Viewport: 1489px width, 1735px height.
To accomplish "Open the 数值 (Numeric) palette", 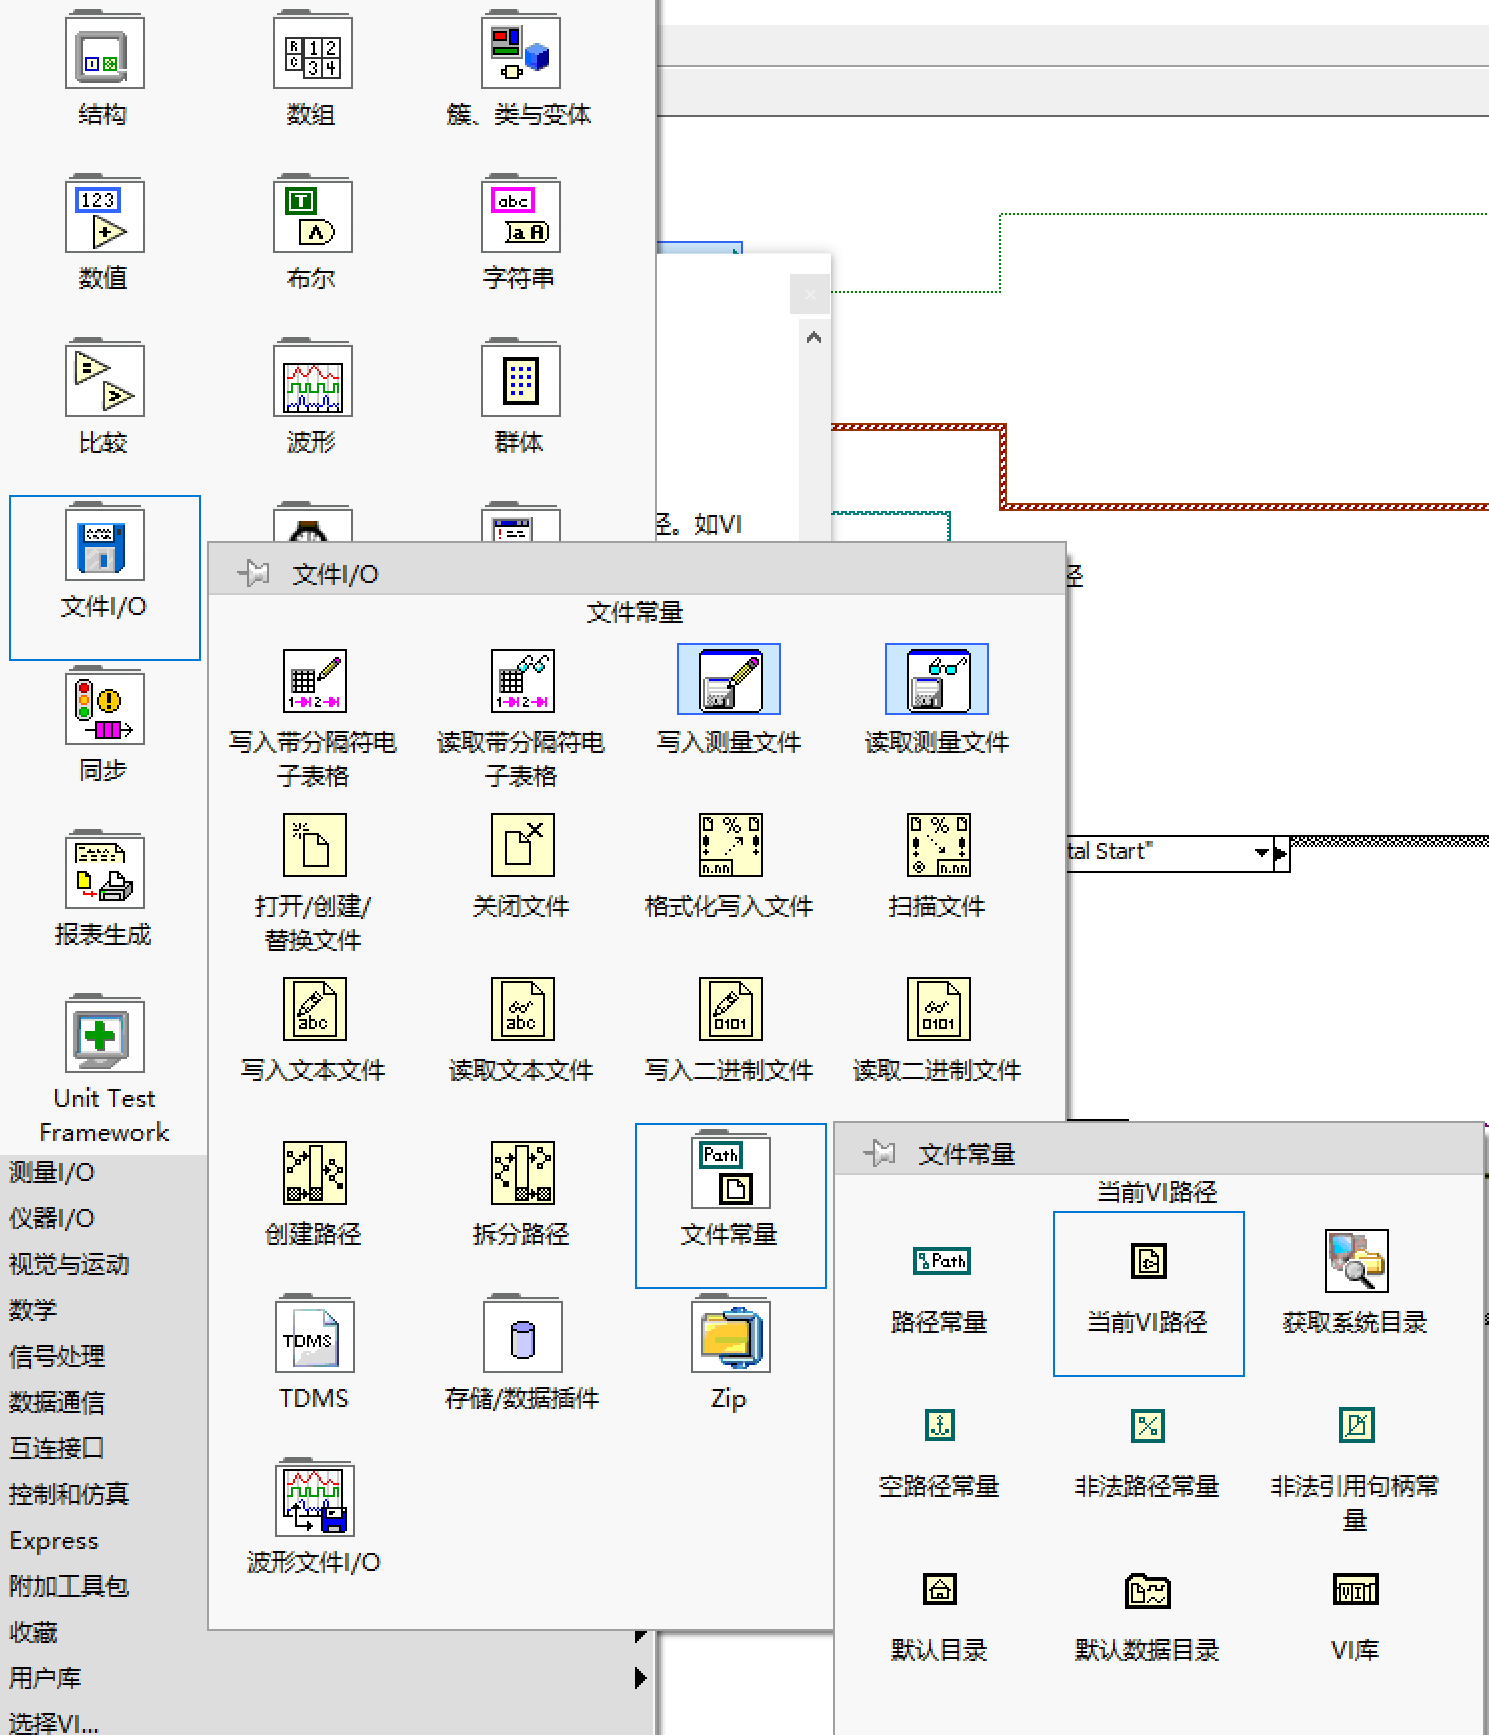I will coord(104,216).
